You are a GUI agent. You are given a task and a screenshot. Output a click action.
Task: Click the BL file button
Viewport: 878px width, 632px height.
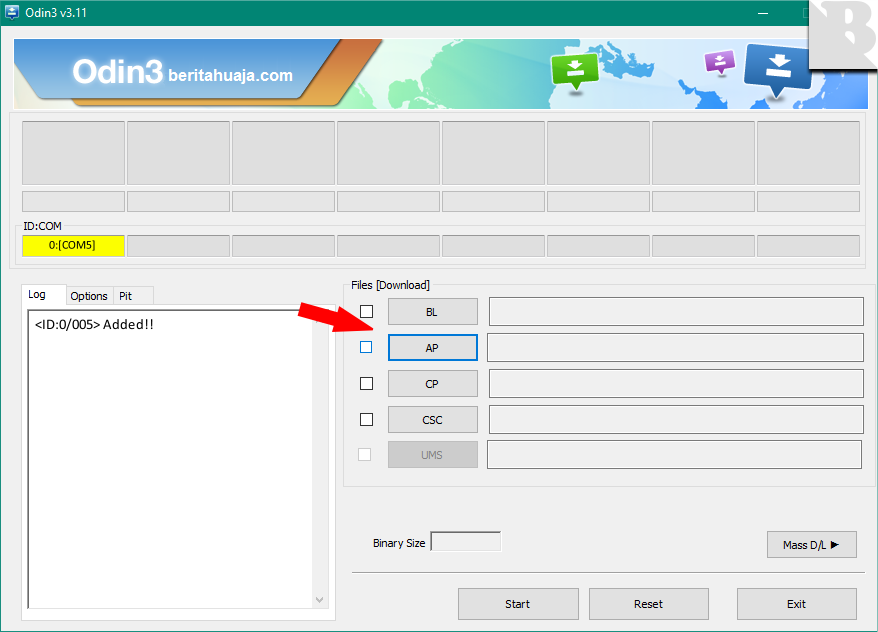[432, 312]
